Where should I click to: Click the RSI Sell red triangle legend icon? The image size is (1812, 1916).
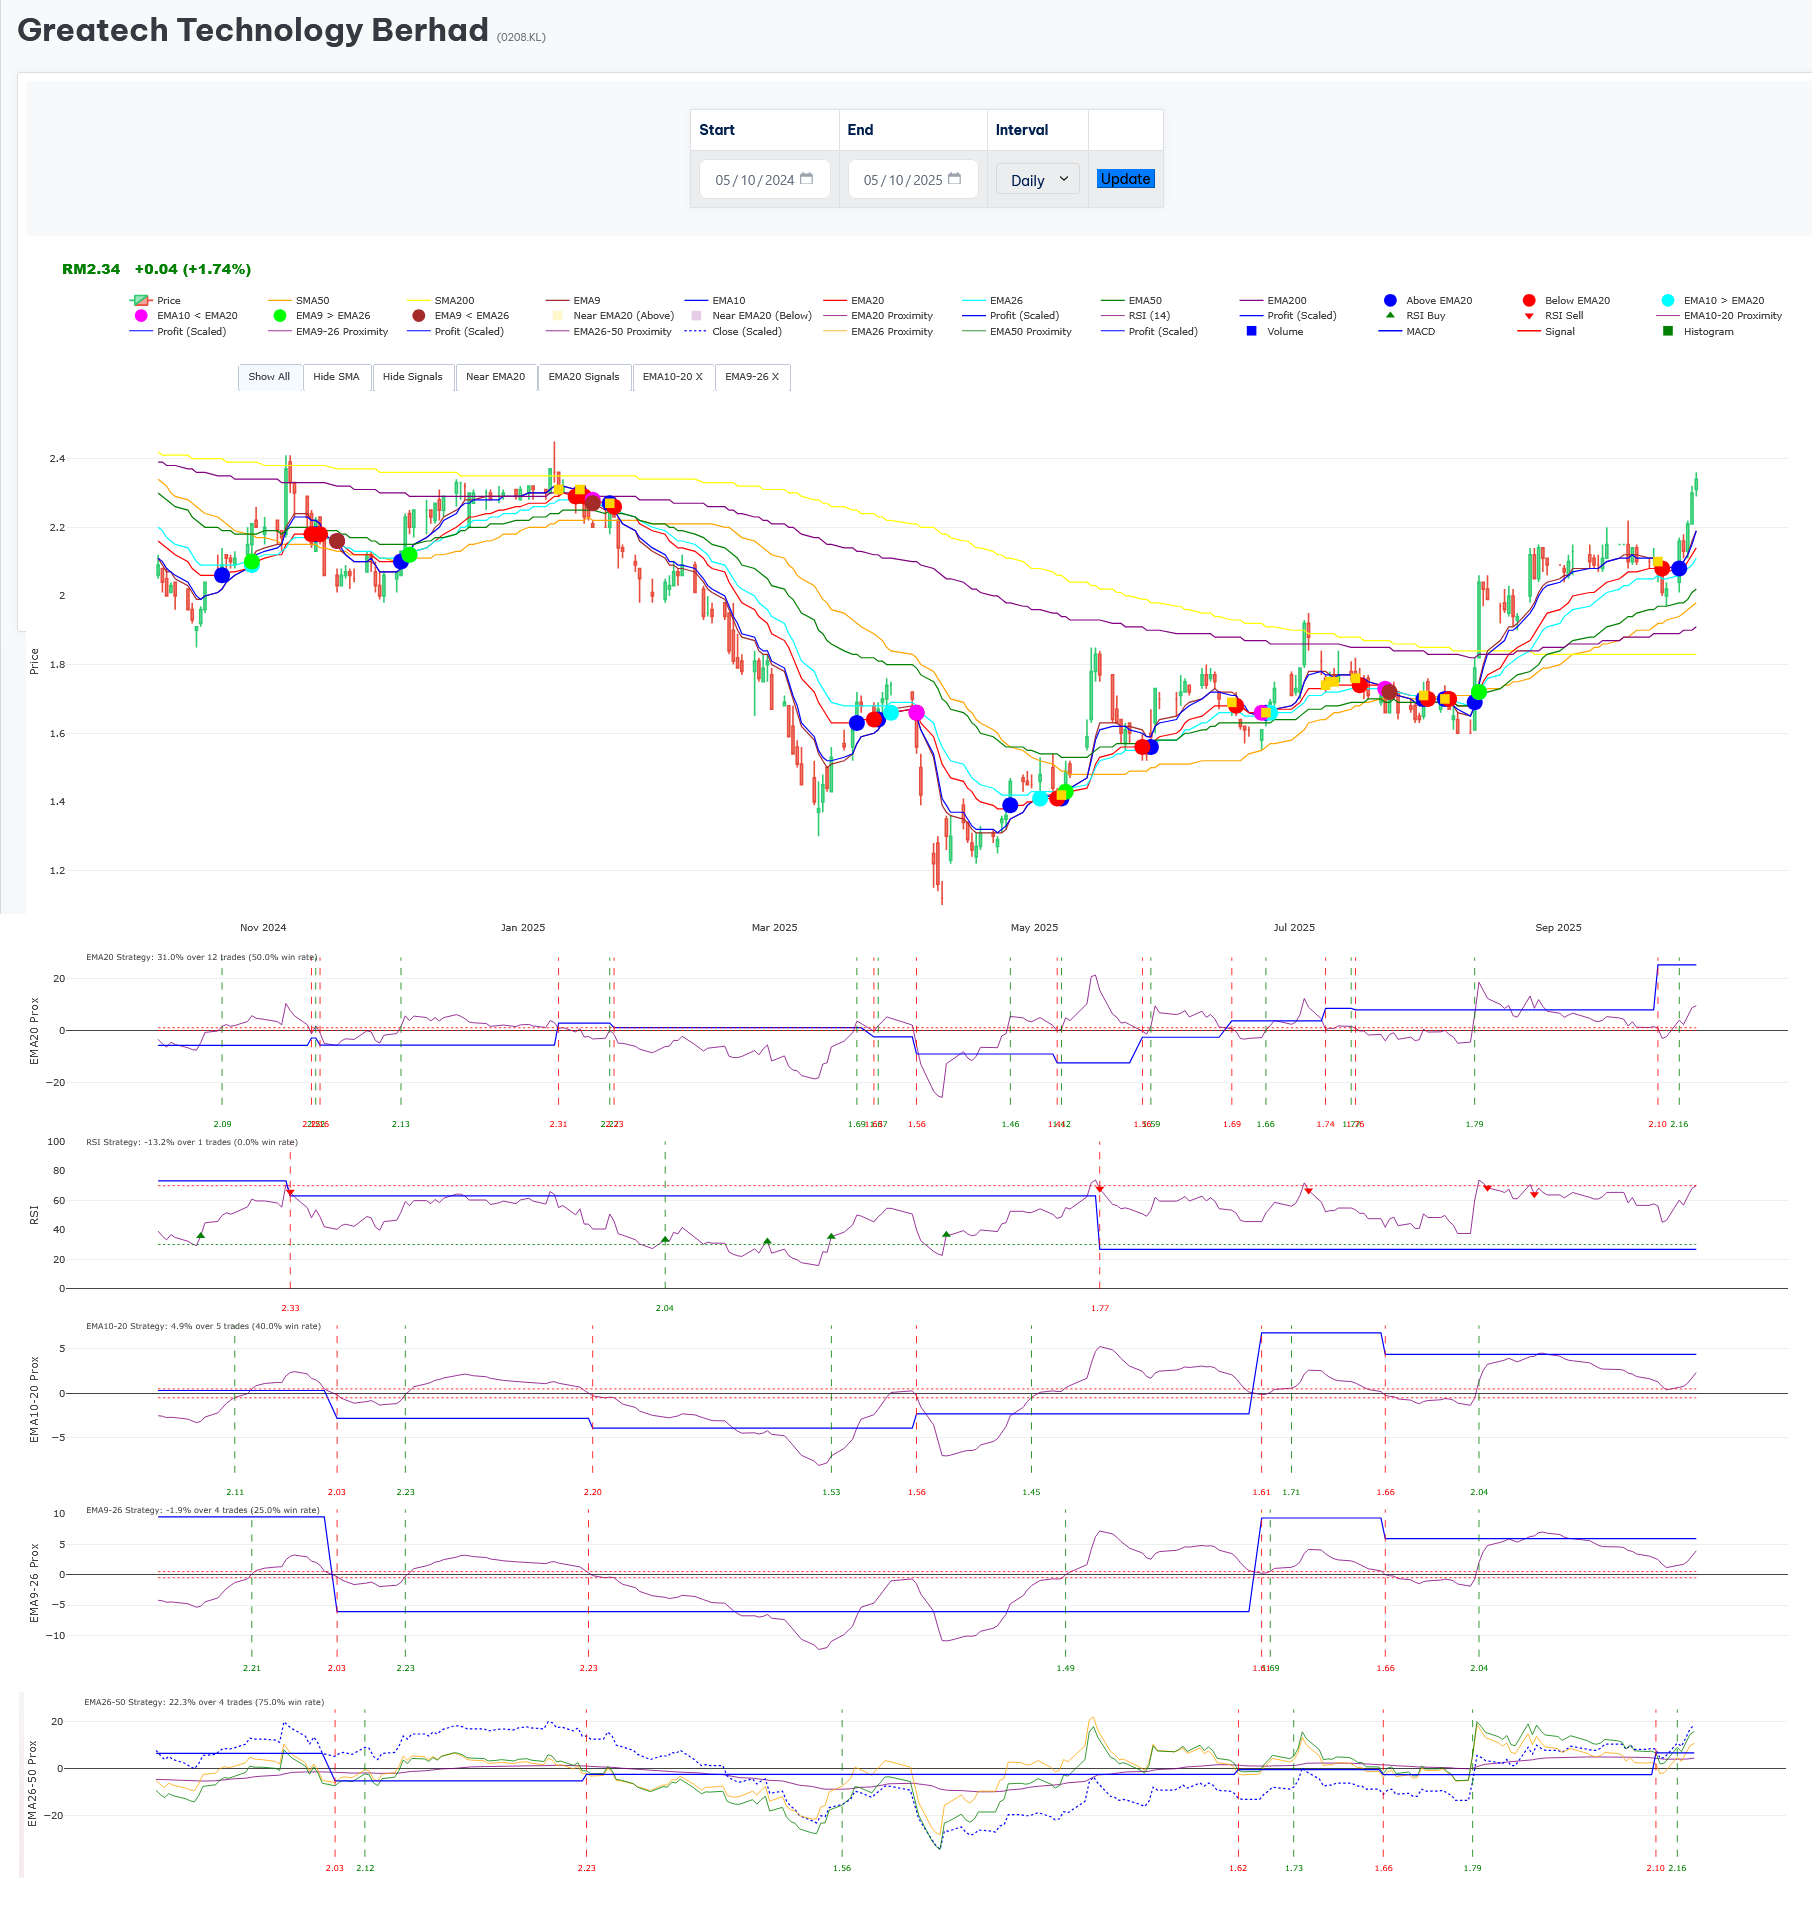tap(1531, 315)
